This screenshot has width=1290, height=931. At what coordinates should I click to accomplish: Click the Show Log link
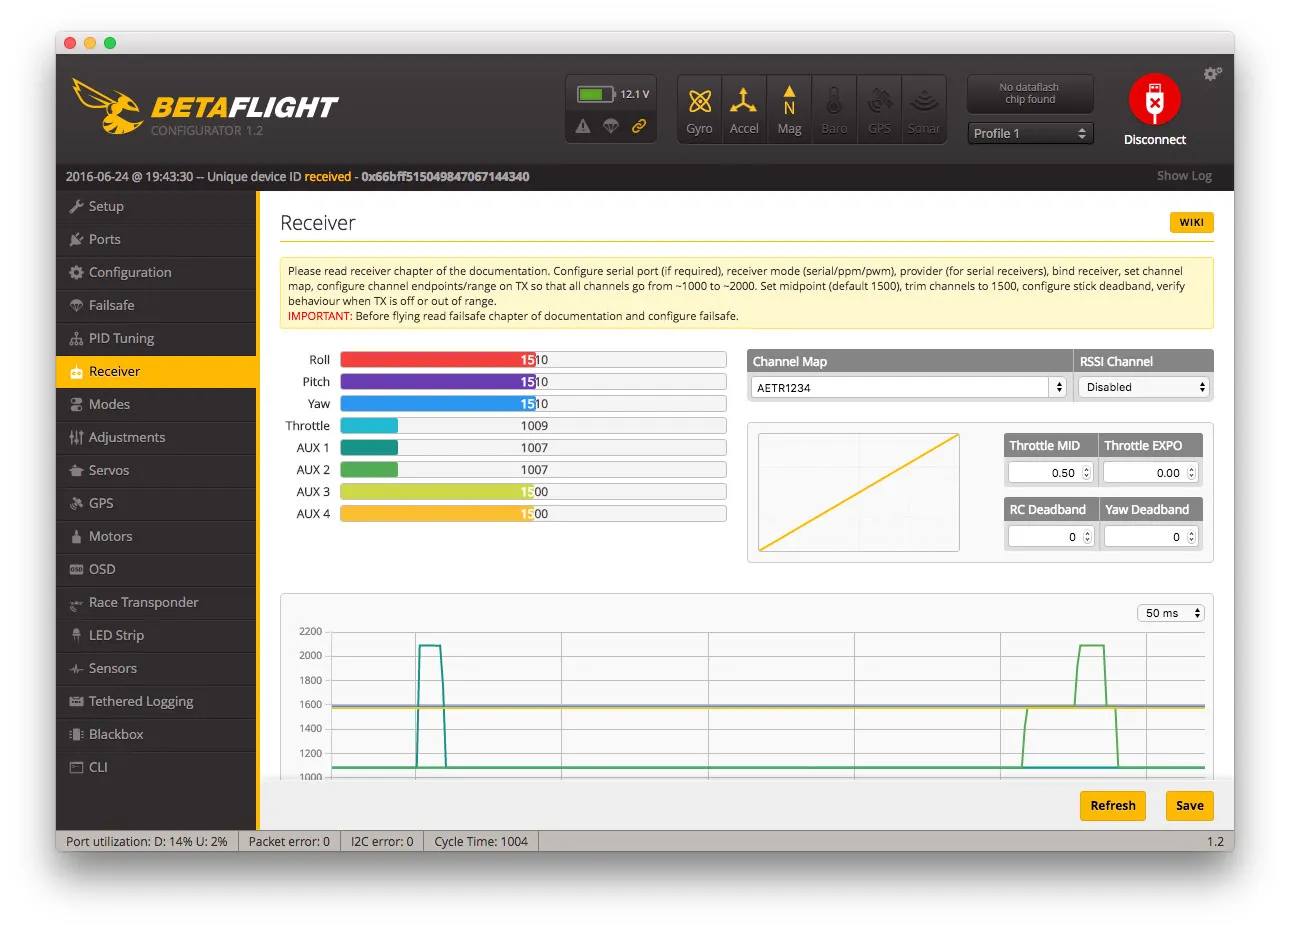tap(1184, 176)
